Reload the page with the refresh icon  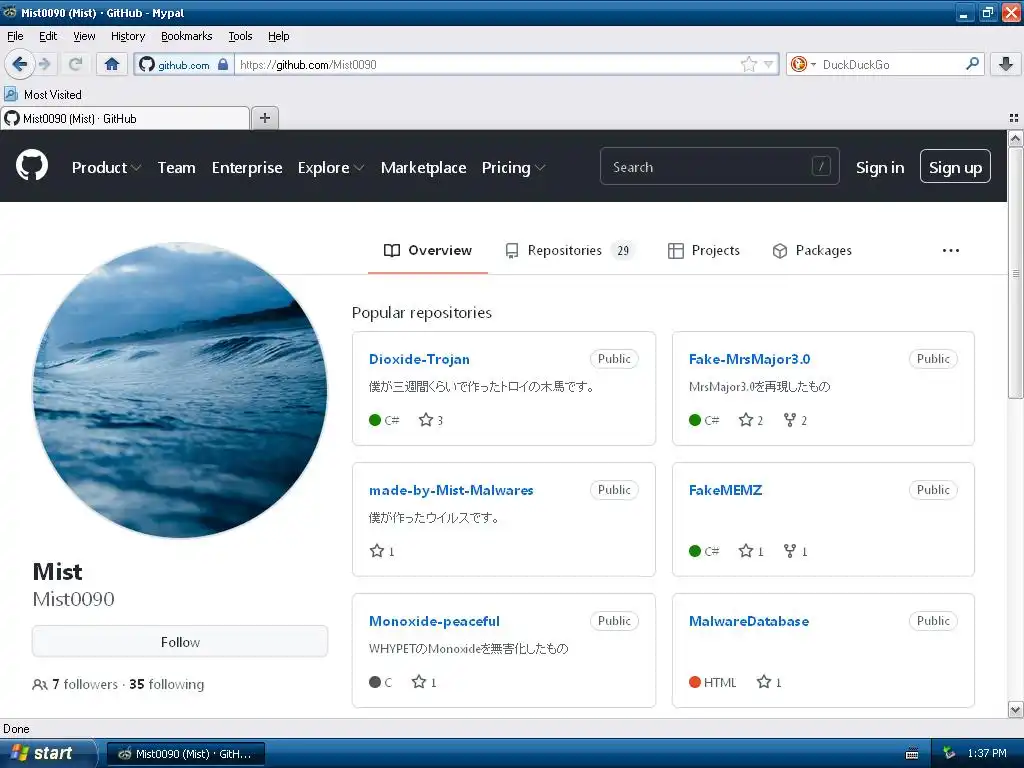point(76,64)
